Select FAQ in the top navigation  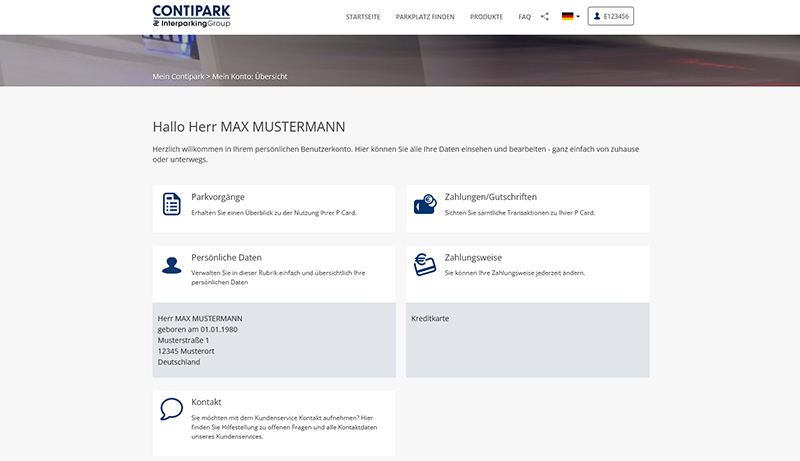tap(525, 17)
